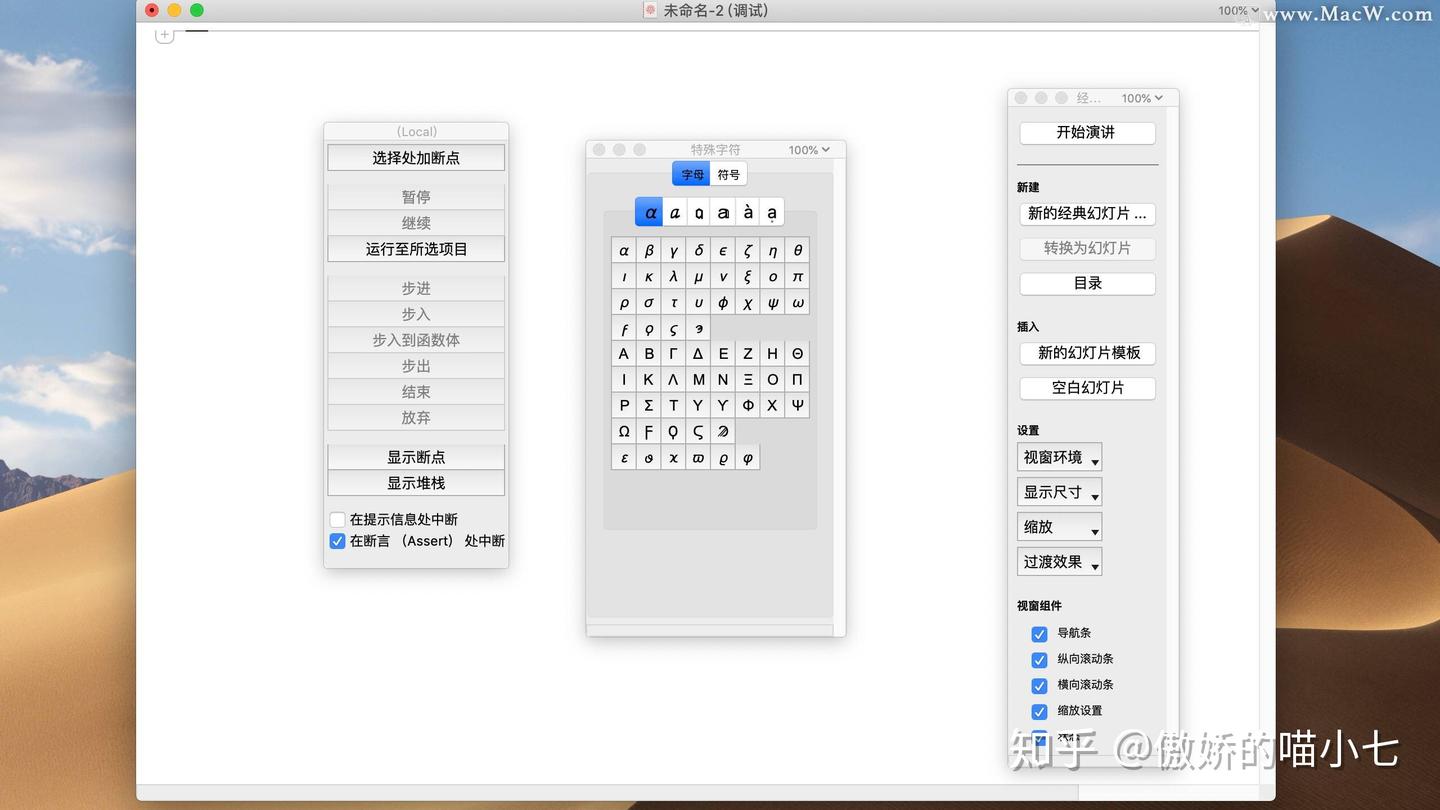Viewport: 1440px width, 810px height.
Task: Toggle the 导航条 checkbox
Action: point(1039,634)
